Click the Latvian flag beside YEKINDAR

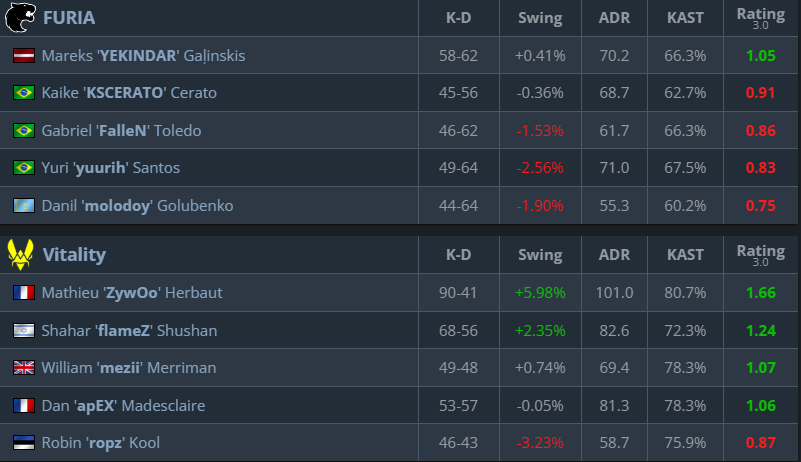pos(24,56)
